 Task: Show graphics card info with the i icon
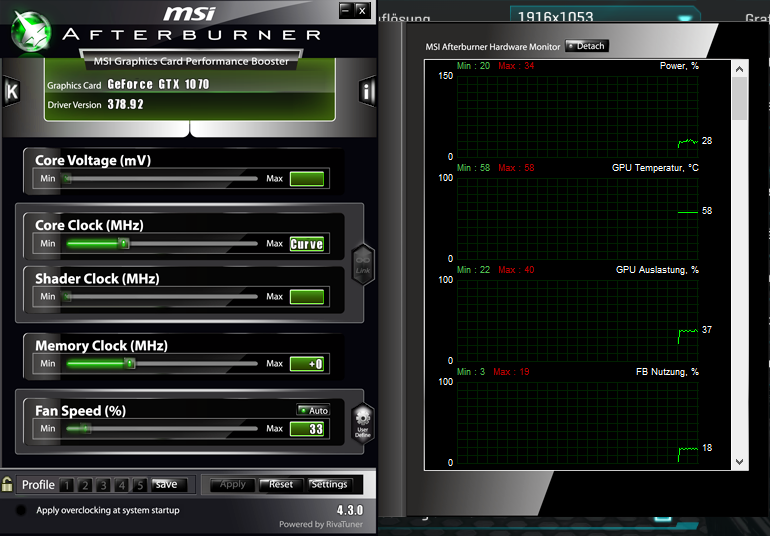click(x=366, y=91)
